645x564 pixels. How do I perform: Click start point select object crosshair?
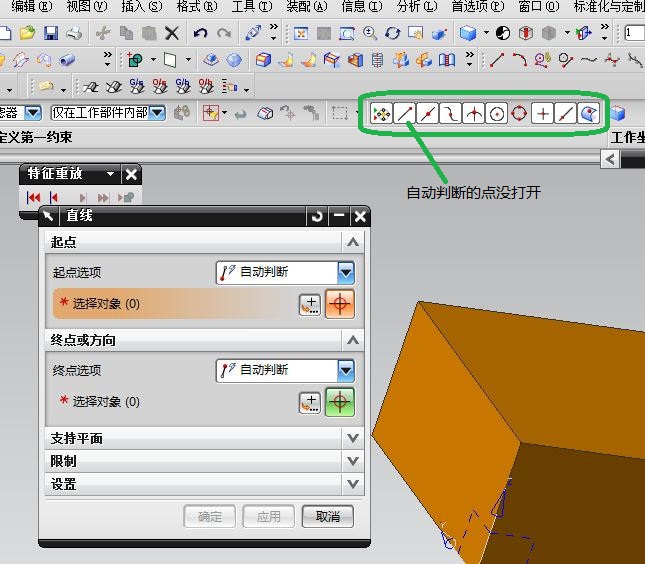click(340, 304)
